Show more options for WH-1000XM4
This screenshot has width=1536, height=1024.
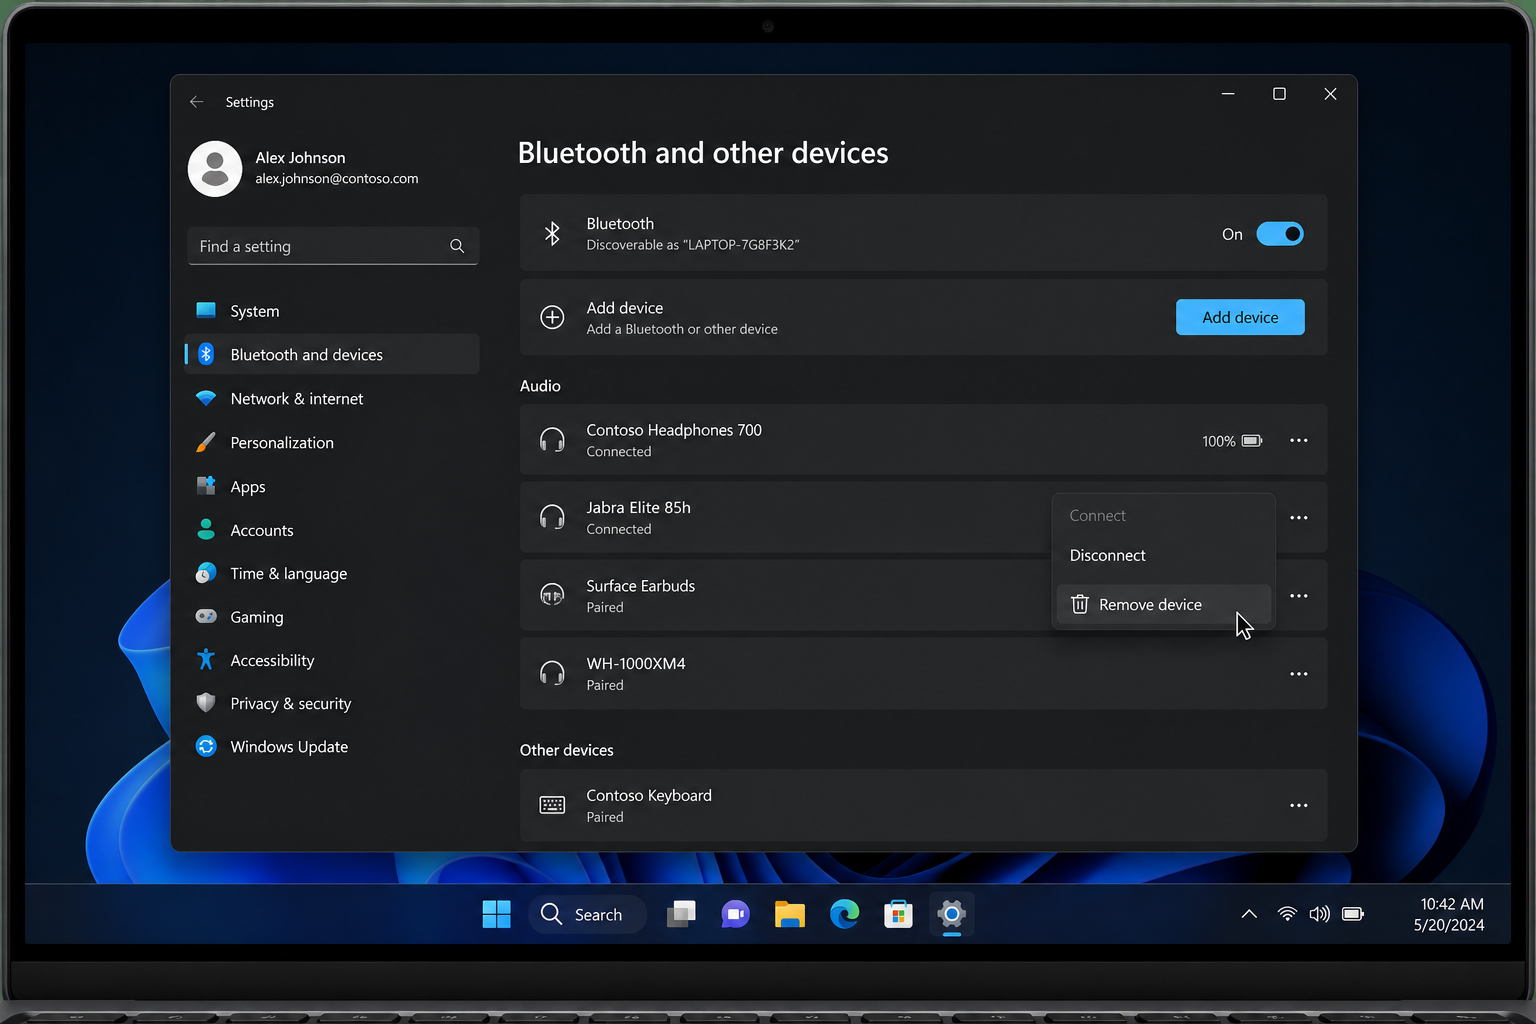(1298, 673)
